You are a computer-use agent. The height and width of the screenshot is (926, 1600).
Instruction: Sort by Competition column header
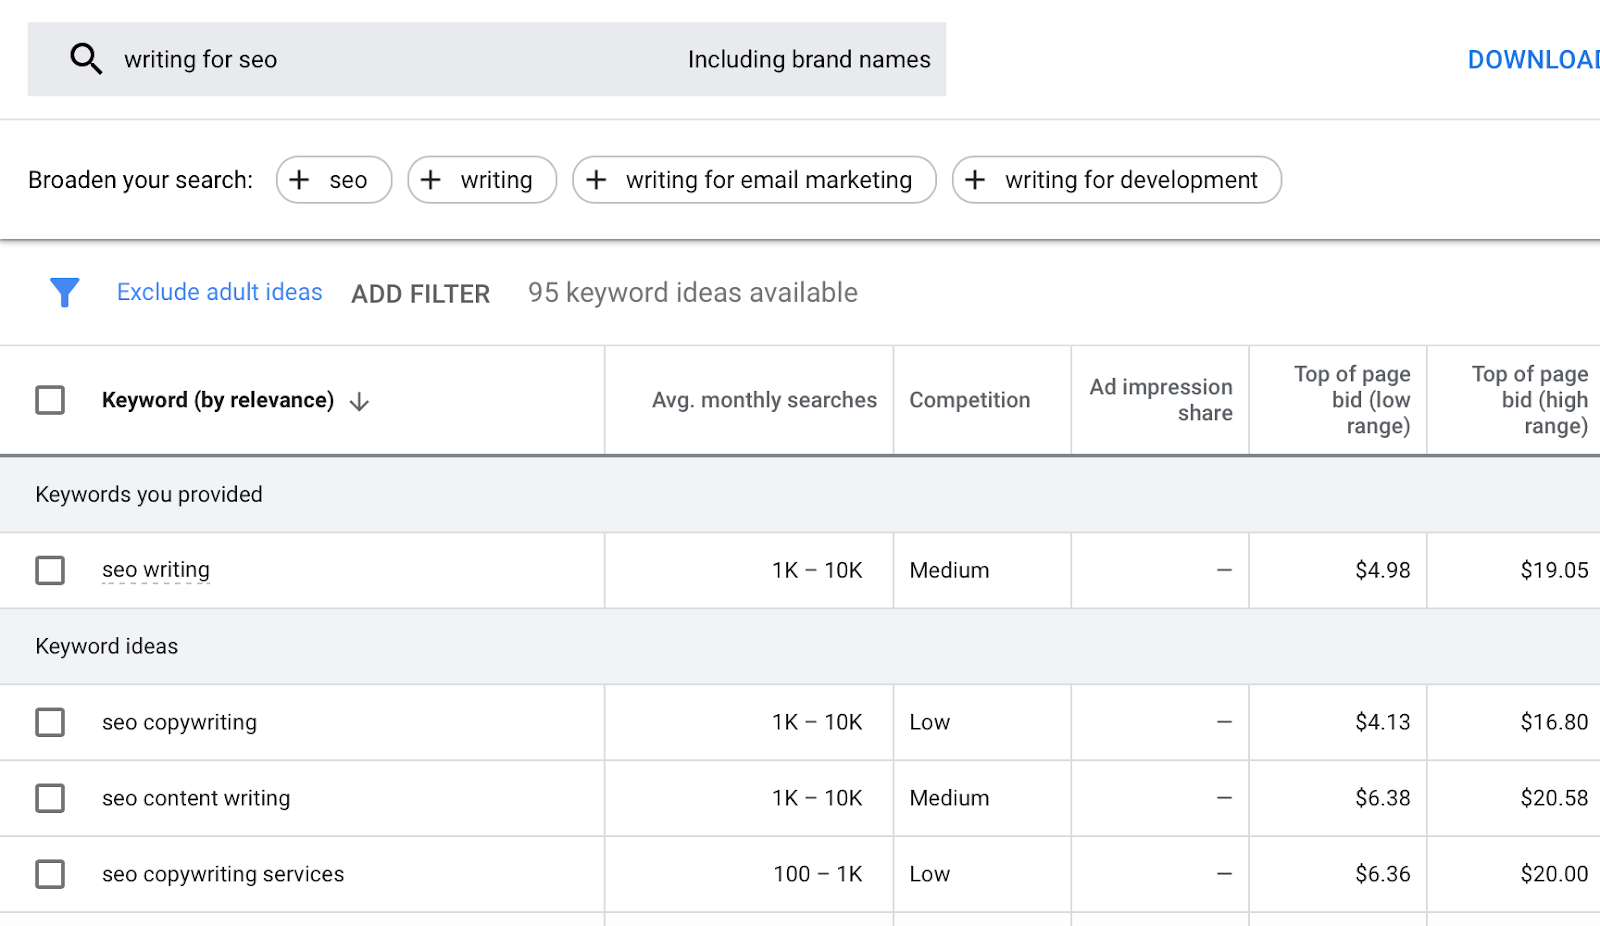click(969, 400)
